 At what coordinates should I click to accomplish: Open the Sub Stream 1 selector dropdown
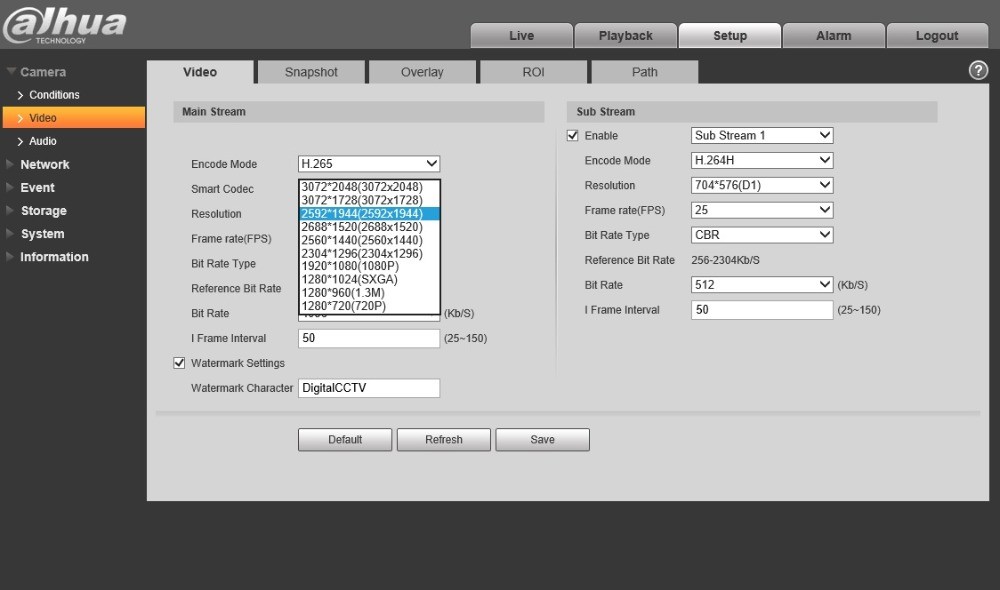[761, 135]
